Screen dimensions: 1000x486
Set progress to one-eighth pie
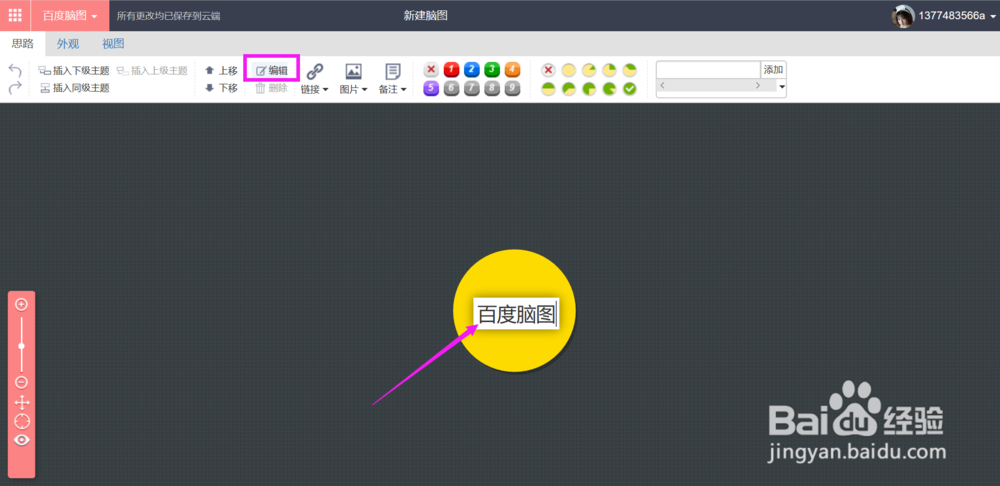tap(589, 70)
